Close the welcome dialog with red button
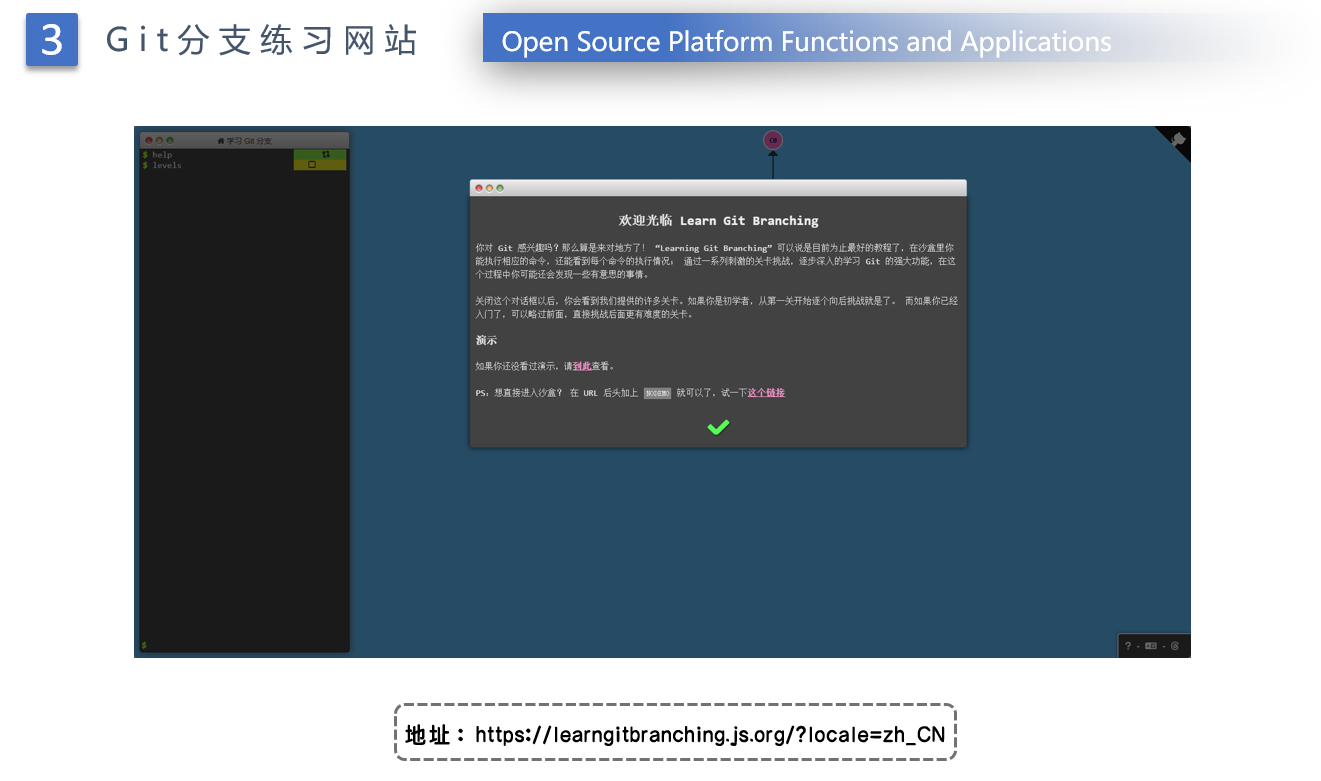Image resolution: width=1321 pixels, height=781 pixels. pos(479,188)
